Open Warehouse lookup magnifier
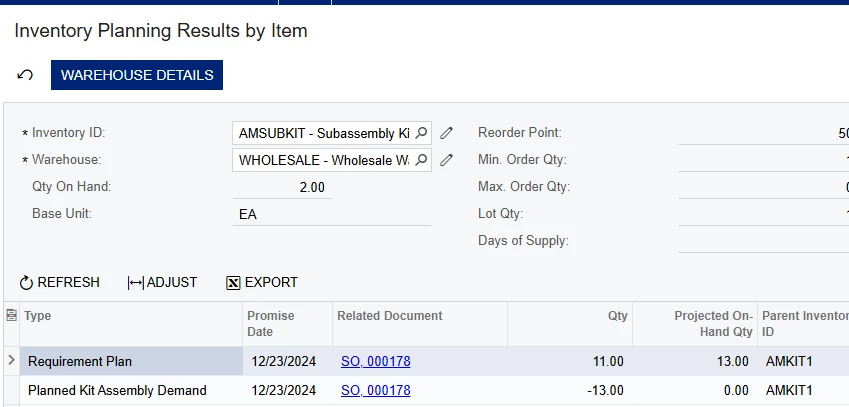 tap(421, 160)
